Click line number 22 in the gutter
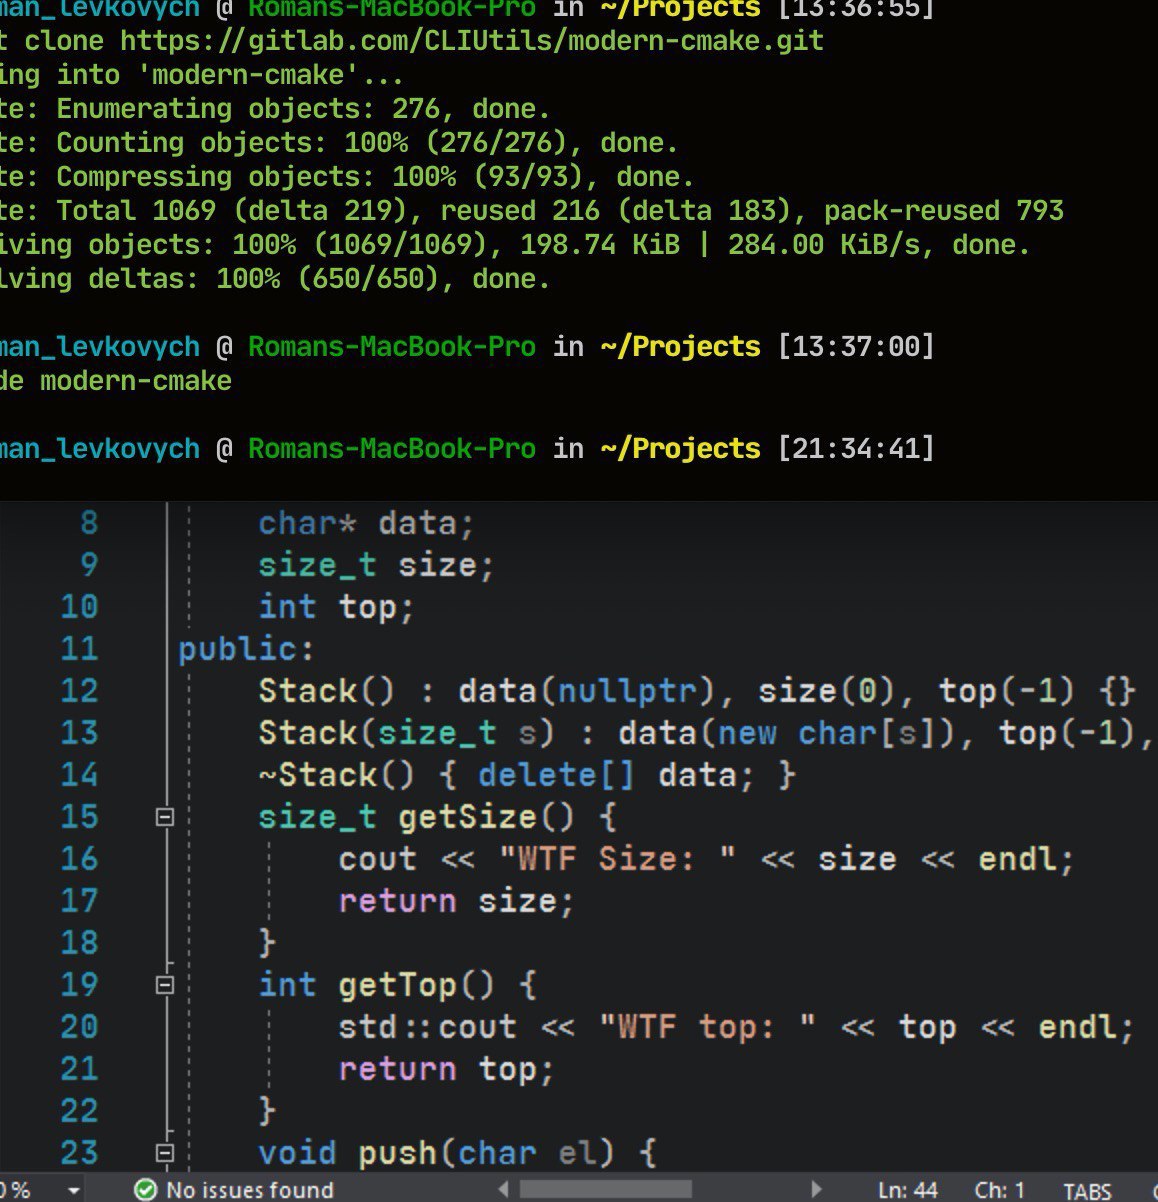The height and width of the screenshot is (1202, 1158). point(80,1111)
